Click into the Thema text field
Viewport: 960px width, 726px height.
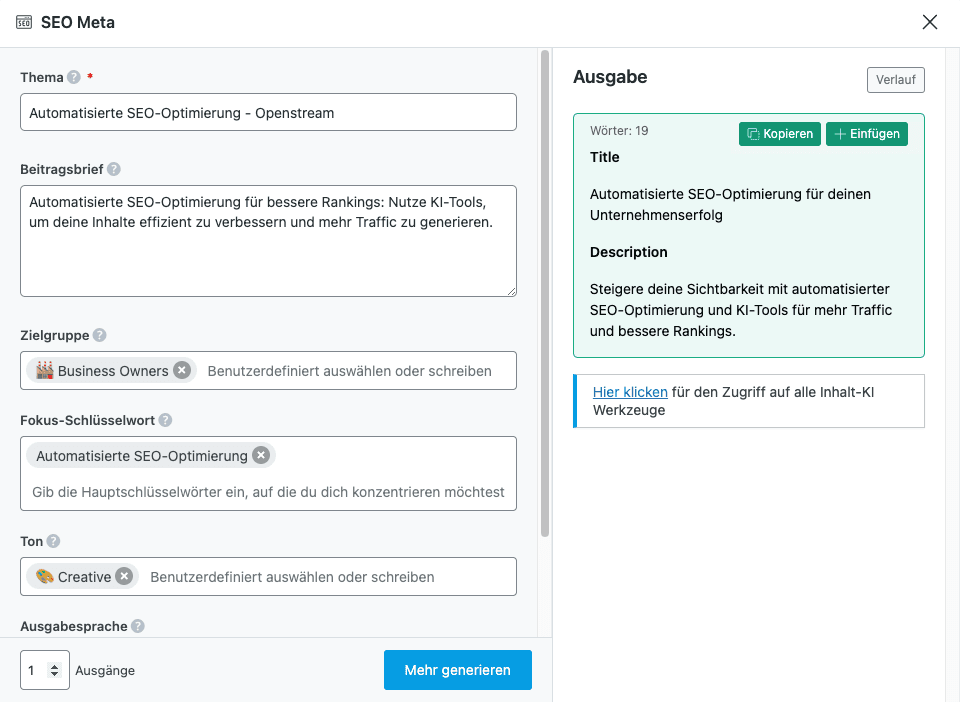268,113
